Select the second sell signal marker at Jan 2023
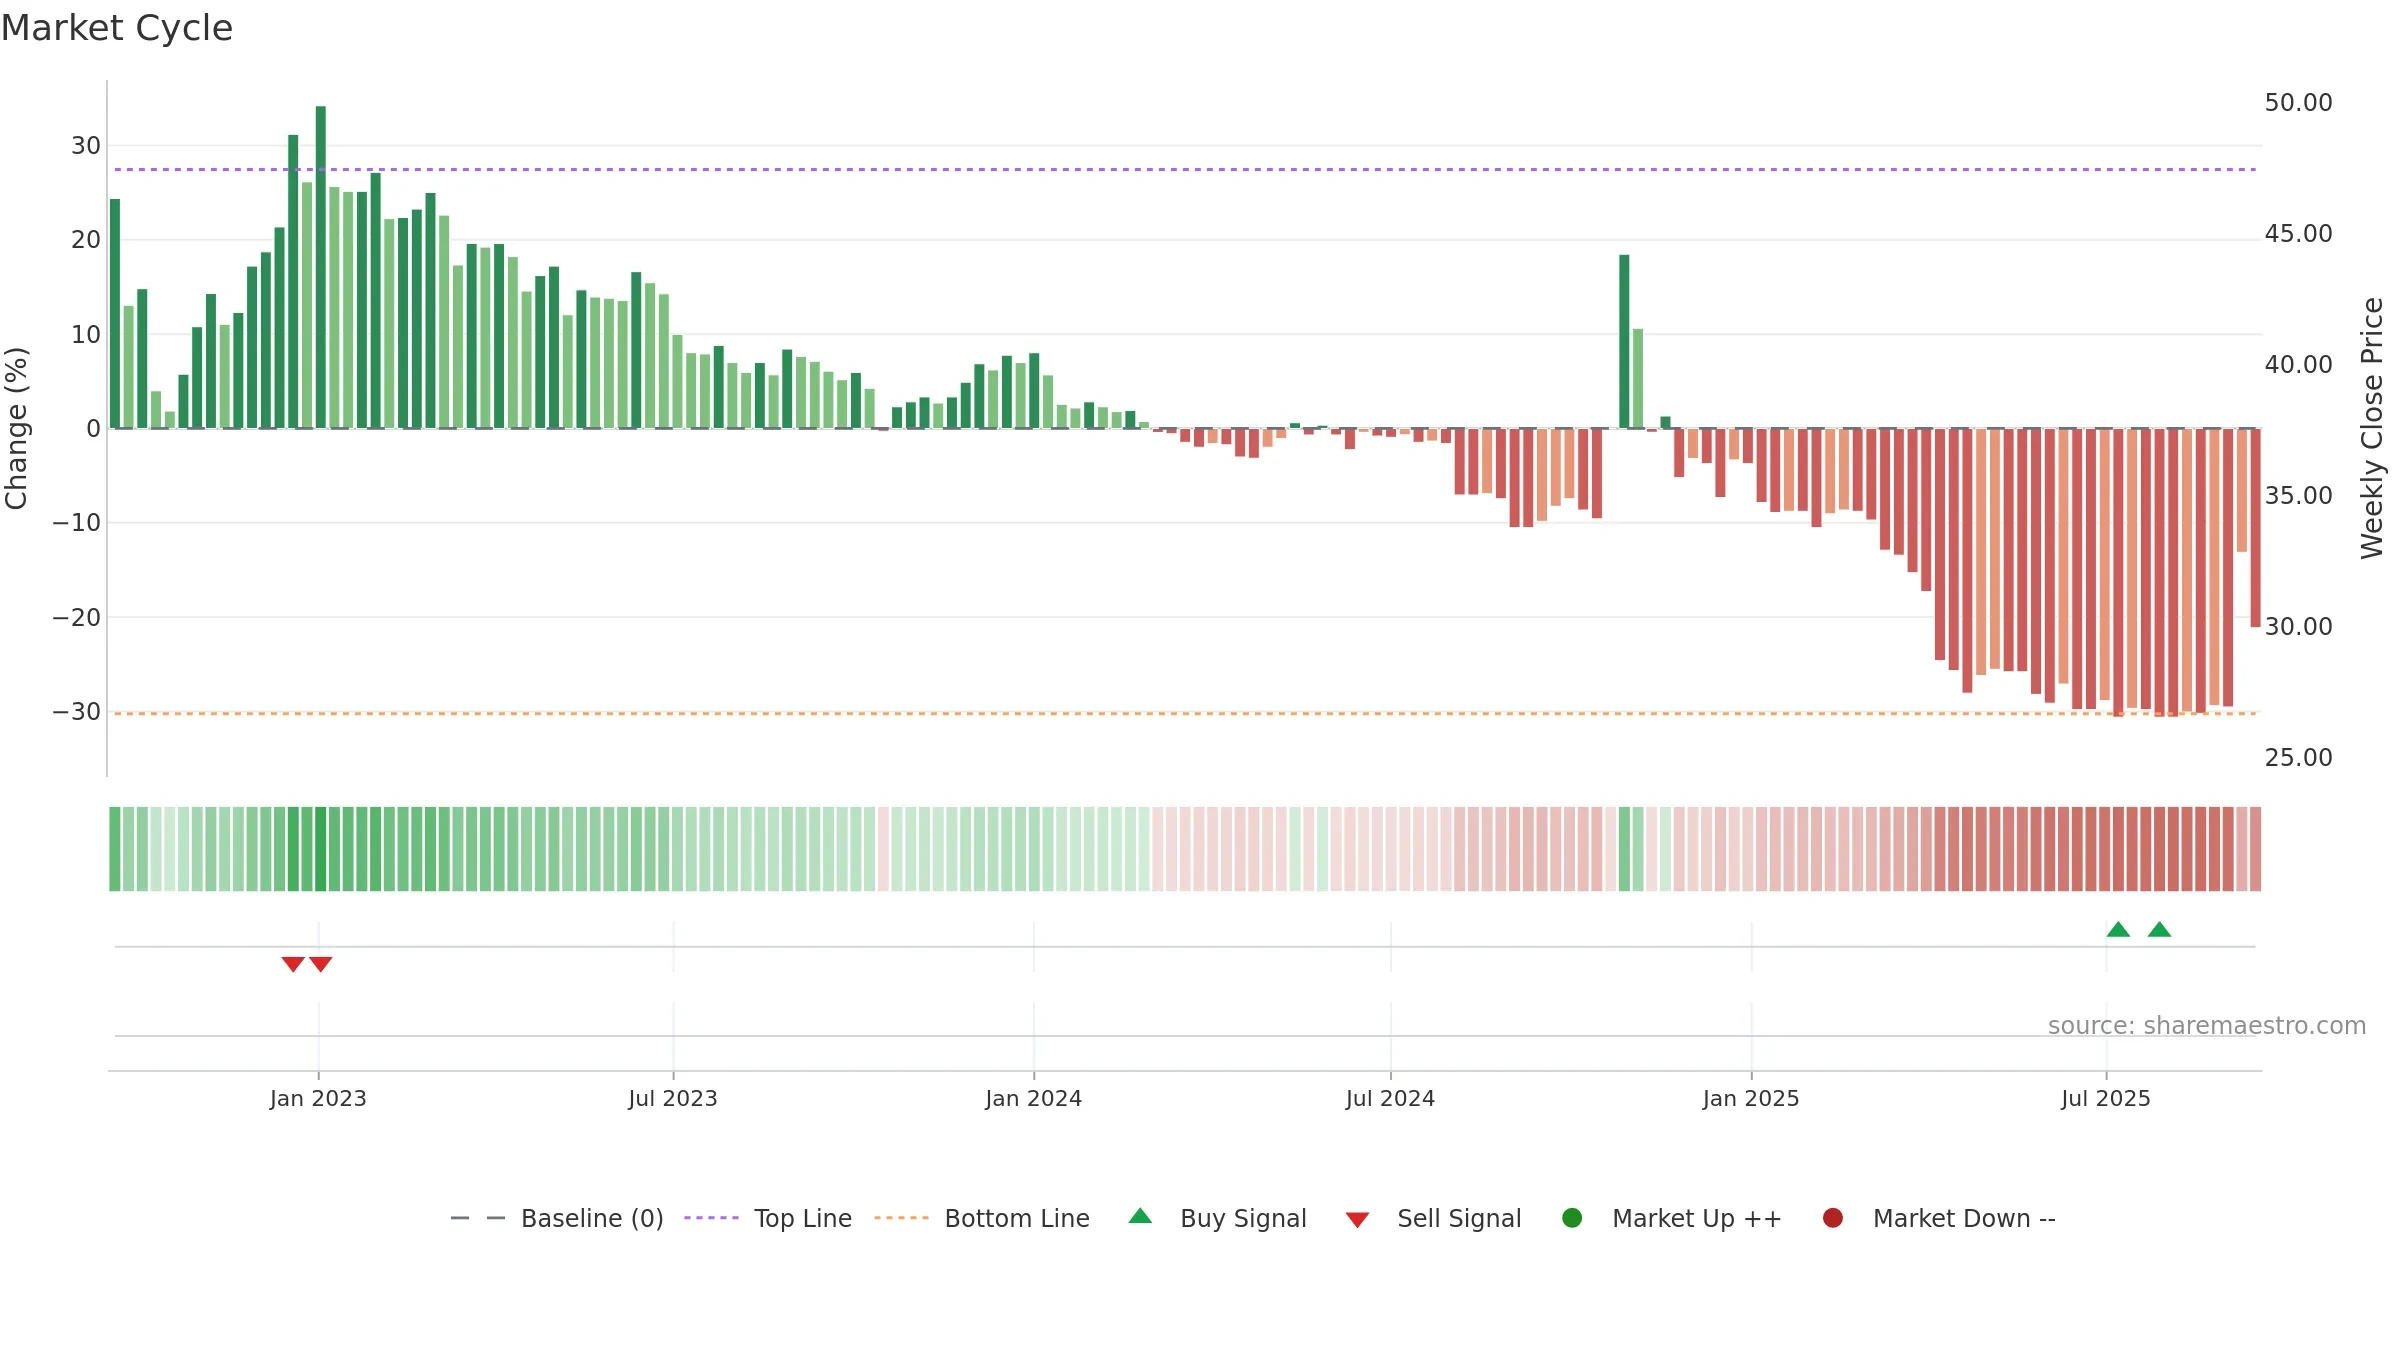Image resolution: width=2400 pixels, height=1350 pixels. click(x=320, y=964)
